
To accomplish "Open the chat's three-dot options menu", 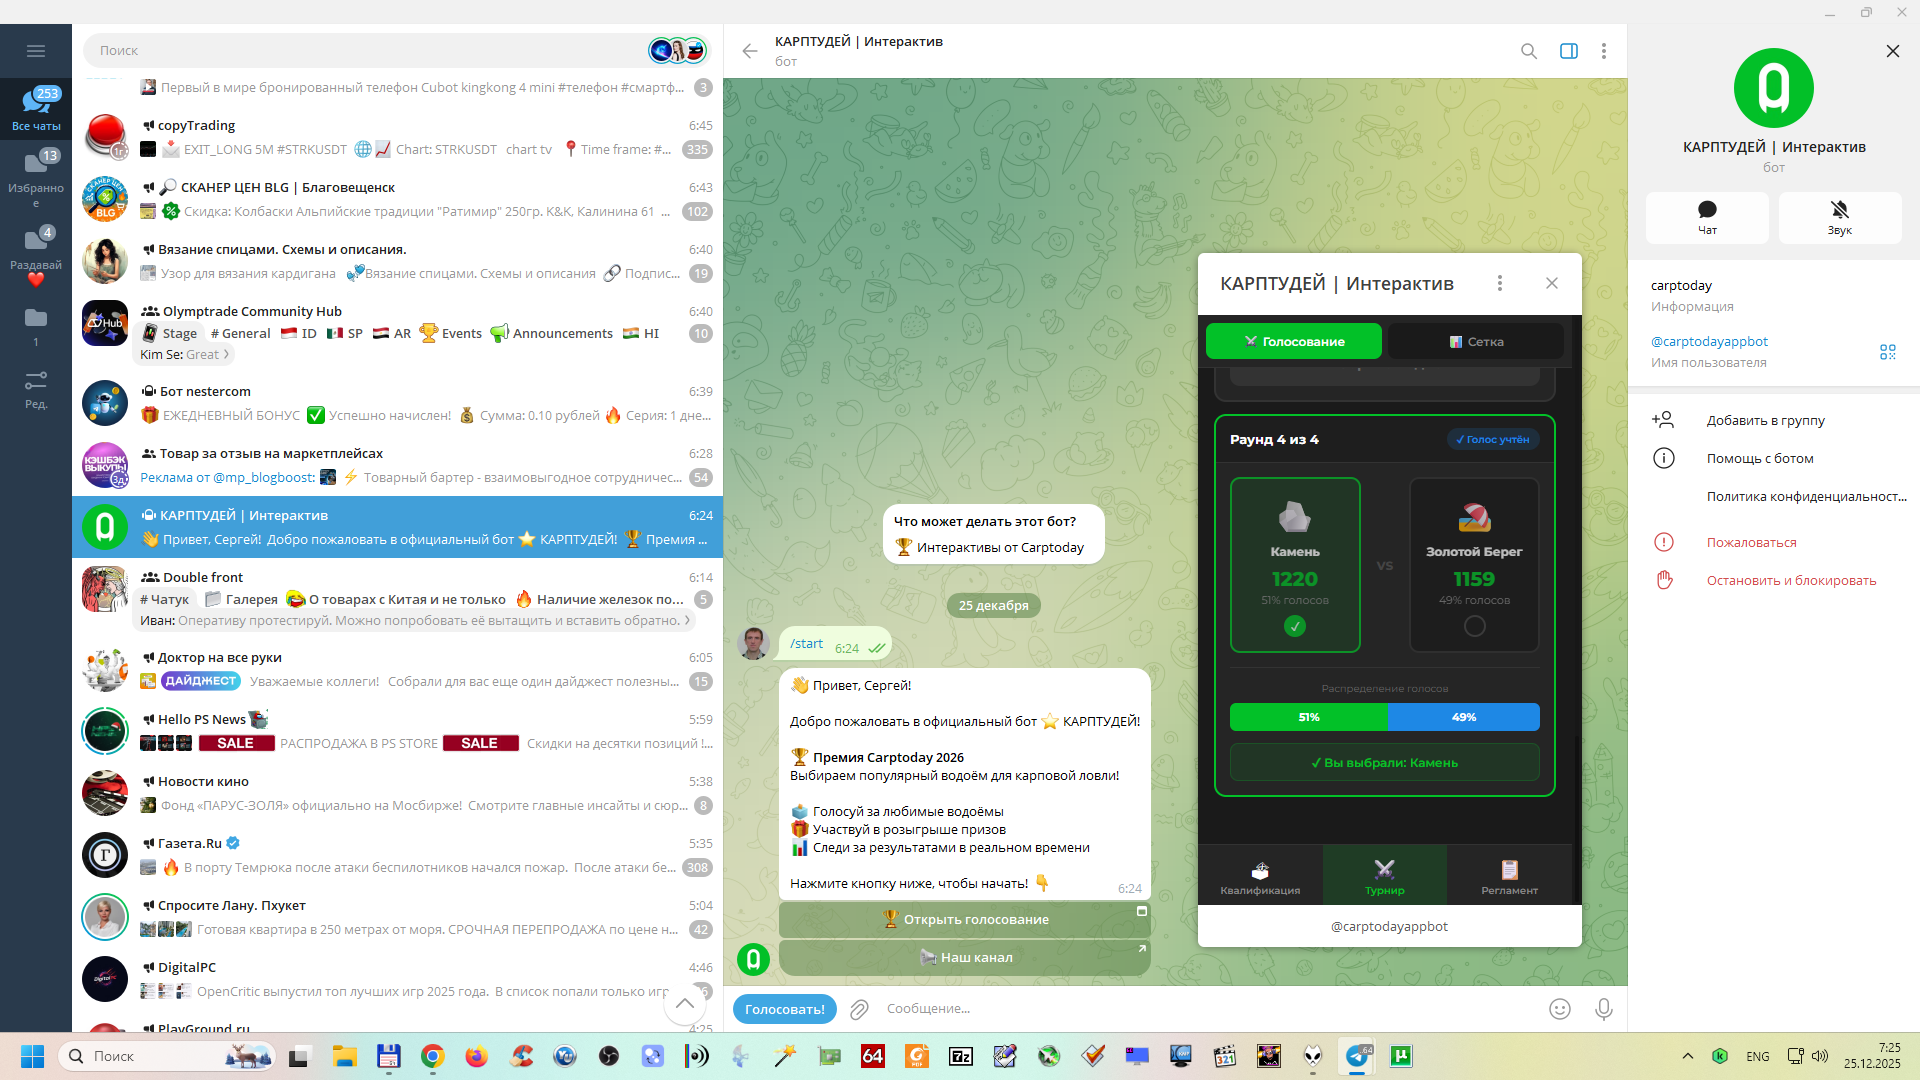I will tap(1603, 51).
